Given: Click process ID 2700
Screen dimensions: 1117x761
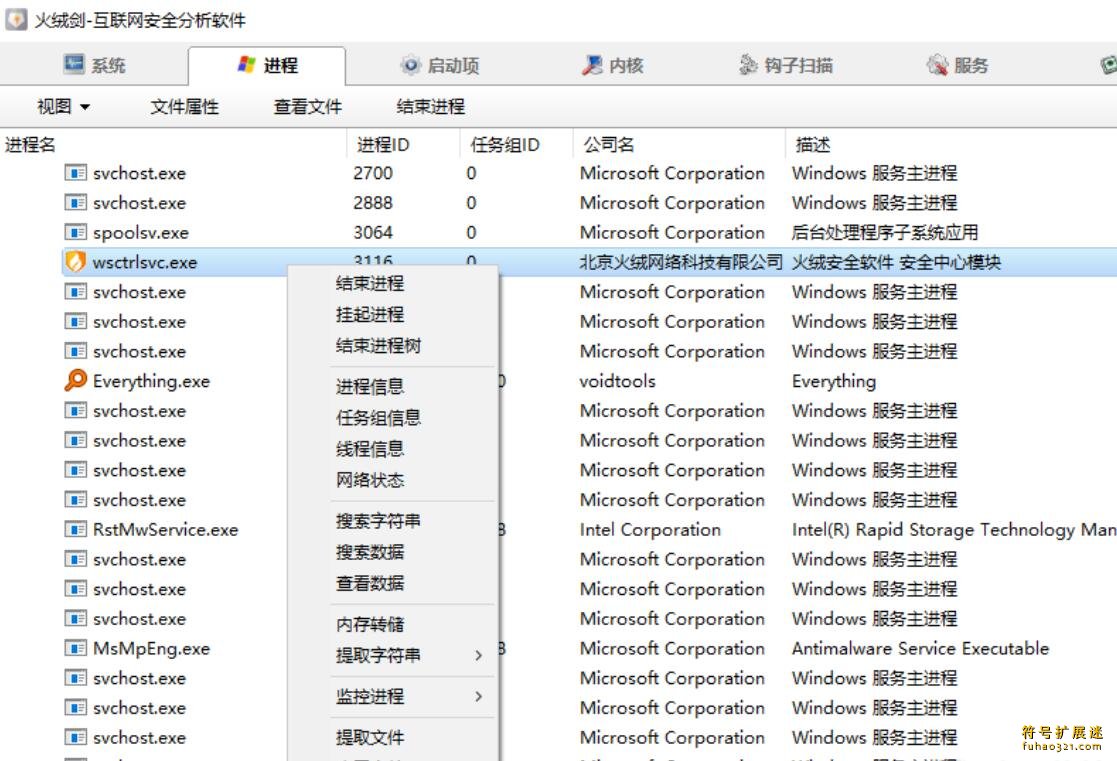Looking at the screenshot, I should point(373,173).
